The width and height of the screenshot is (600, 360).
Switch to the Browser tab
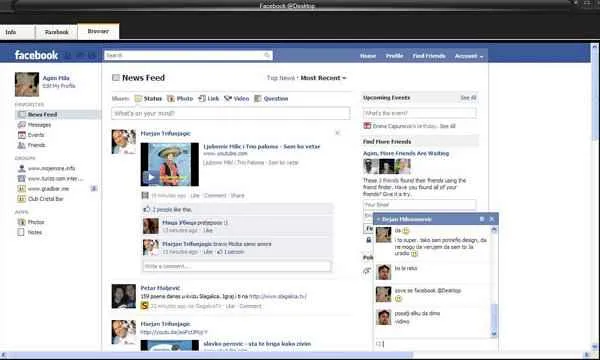click(98, 31)
